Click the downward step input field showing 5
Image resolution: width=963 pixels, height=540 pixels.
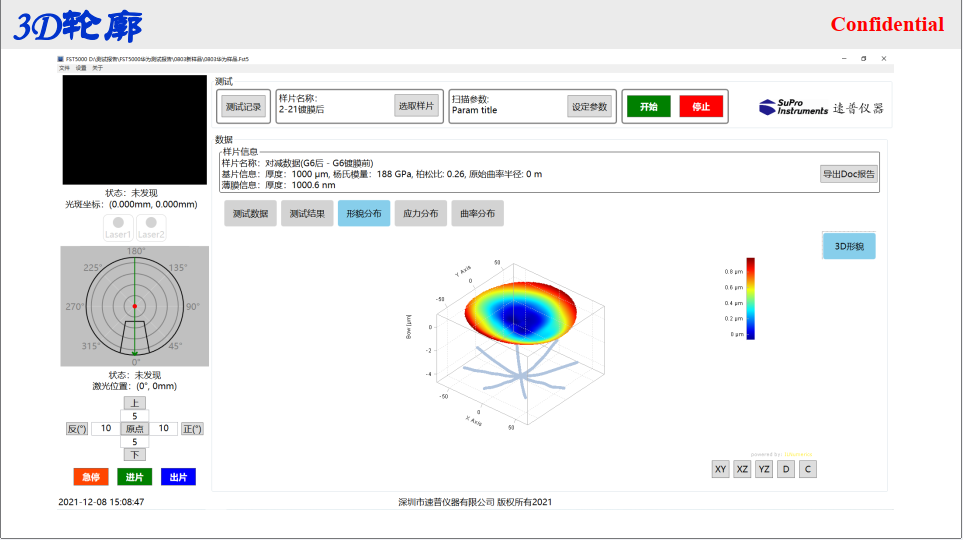[135, 442]
